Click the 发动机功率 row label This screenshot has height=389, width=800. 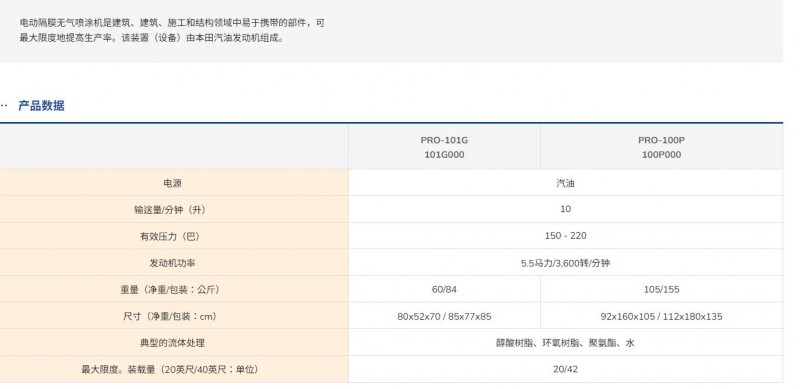(x=172, y=263)
